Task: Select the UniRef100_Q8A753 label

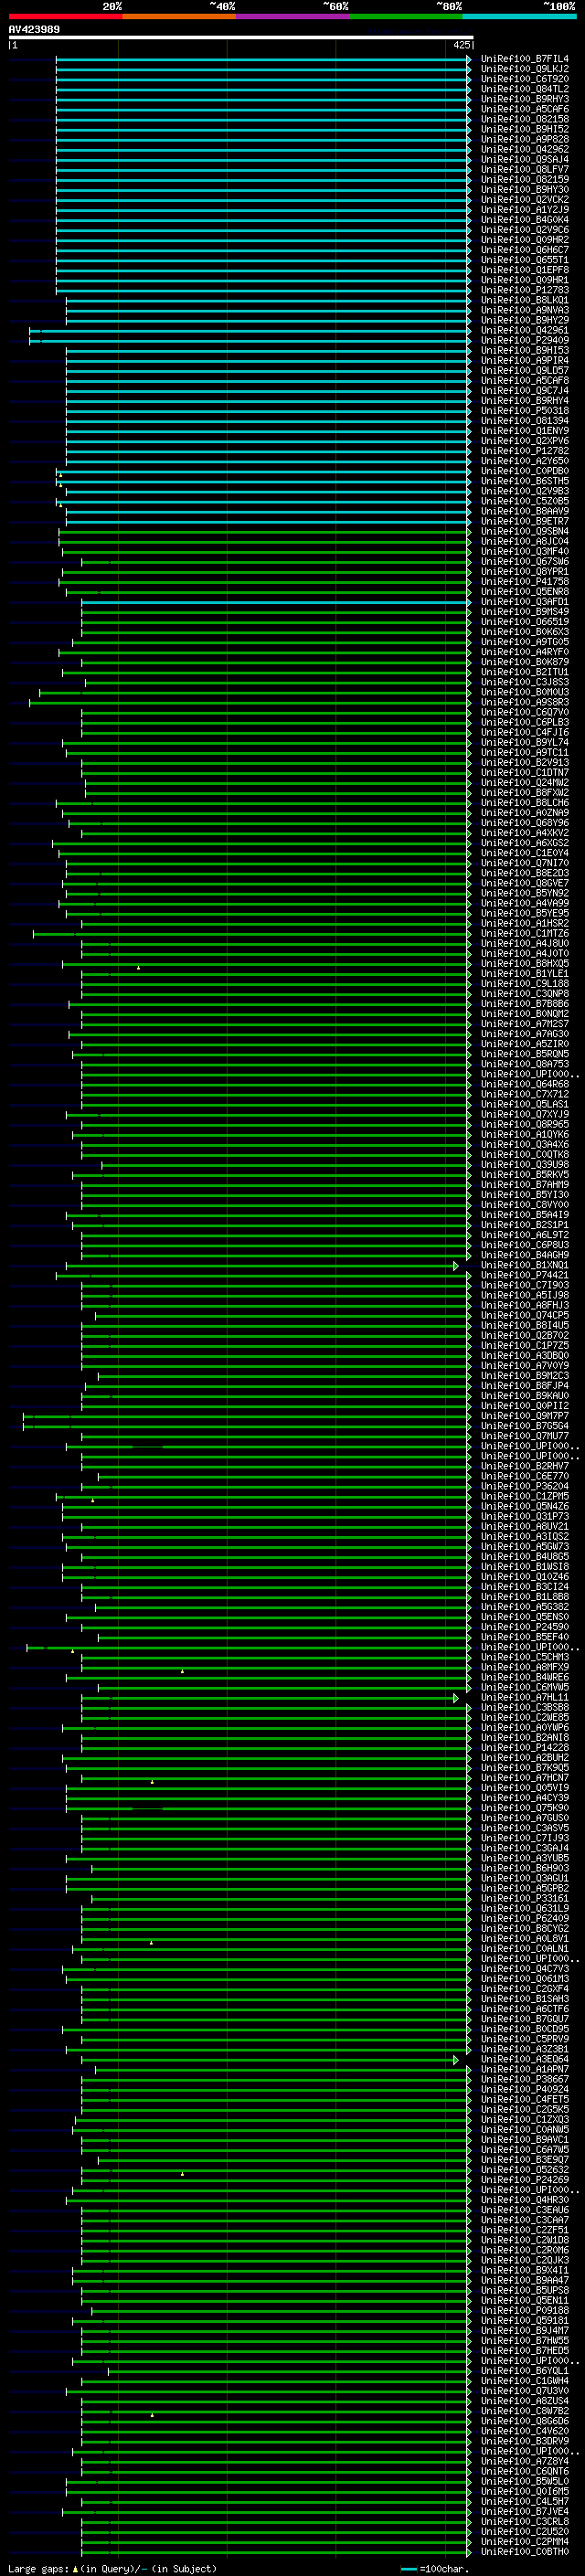Action: (x=525, y=1064)
